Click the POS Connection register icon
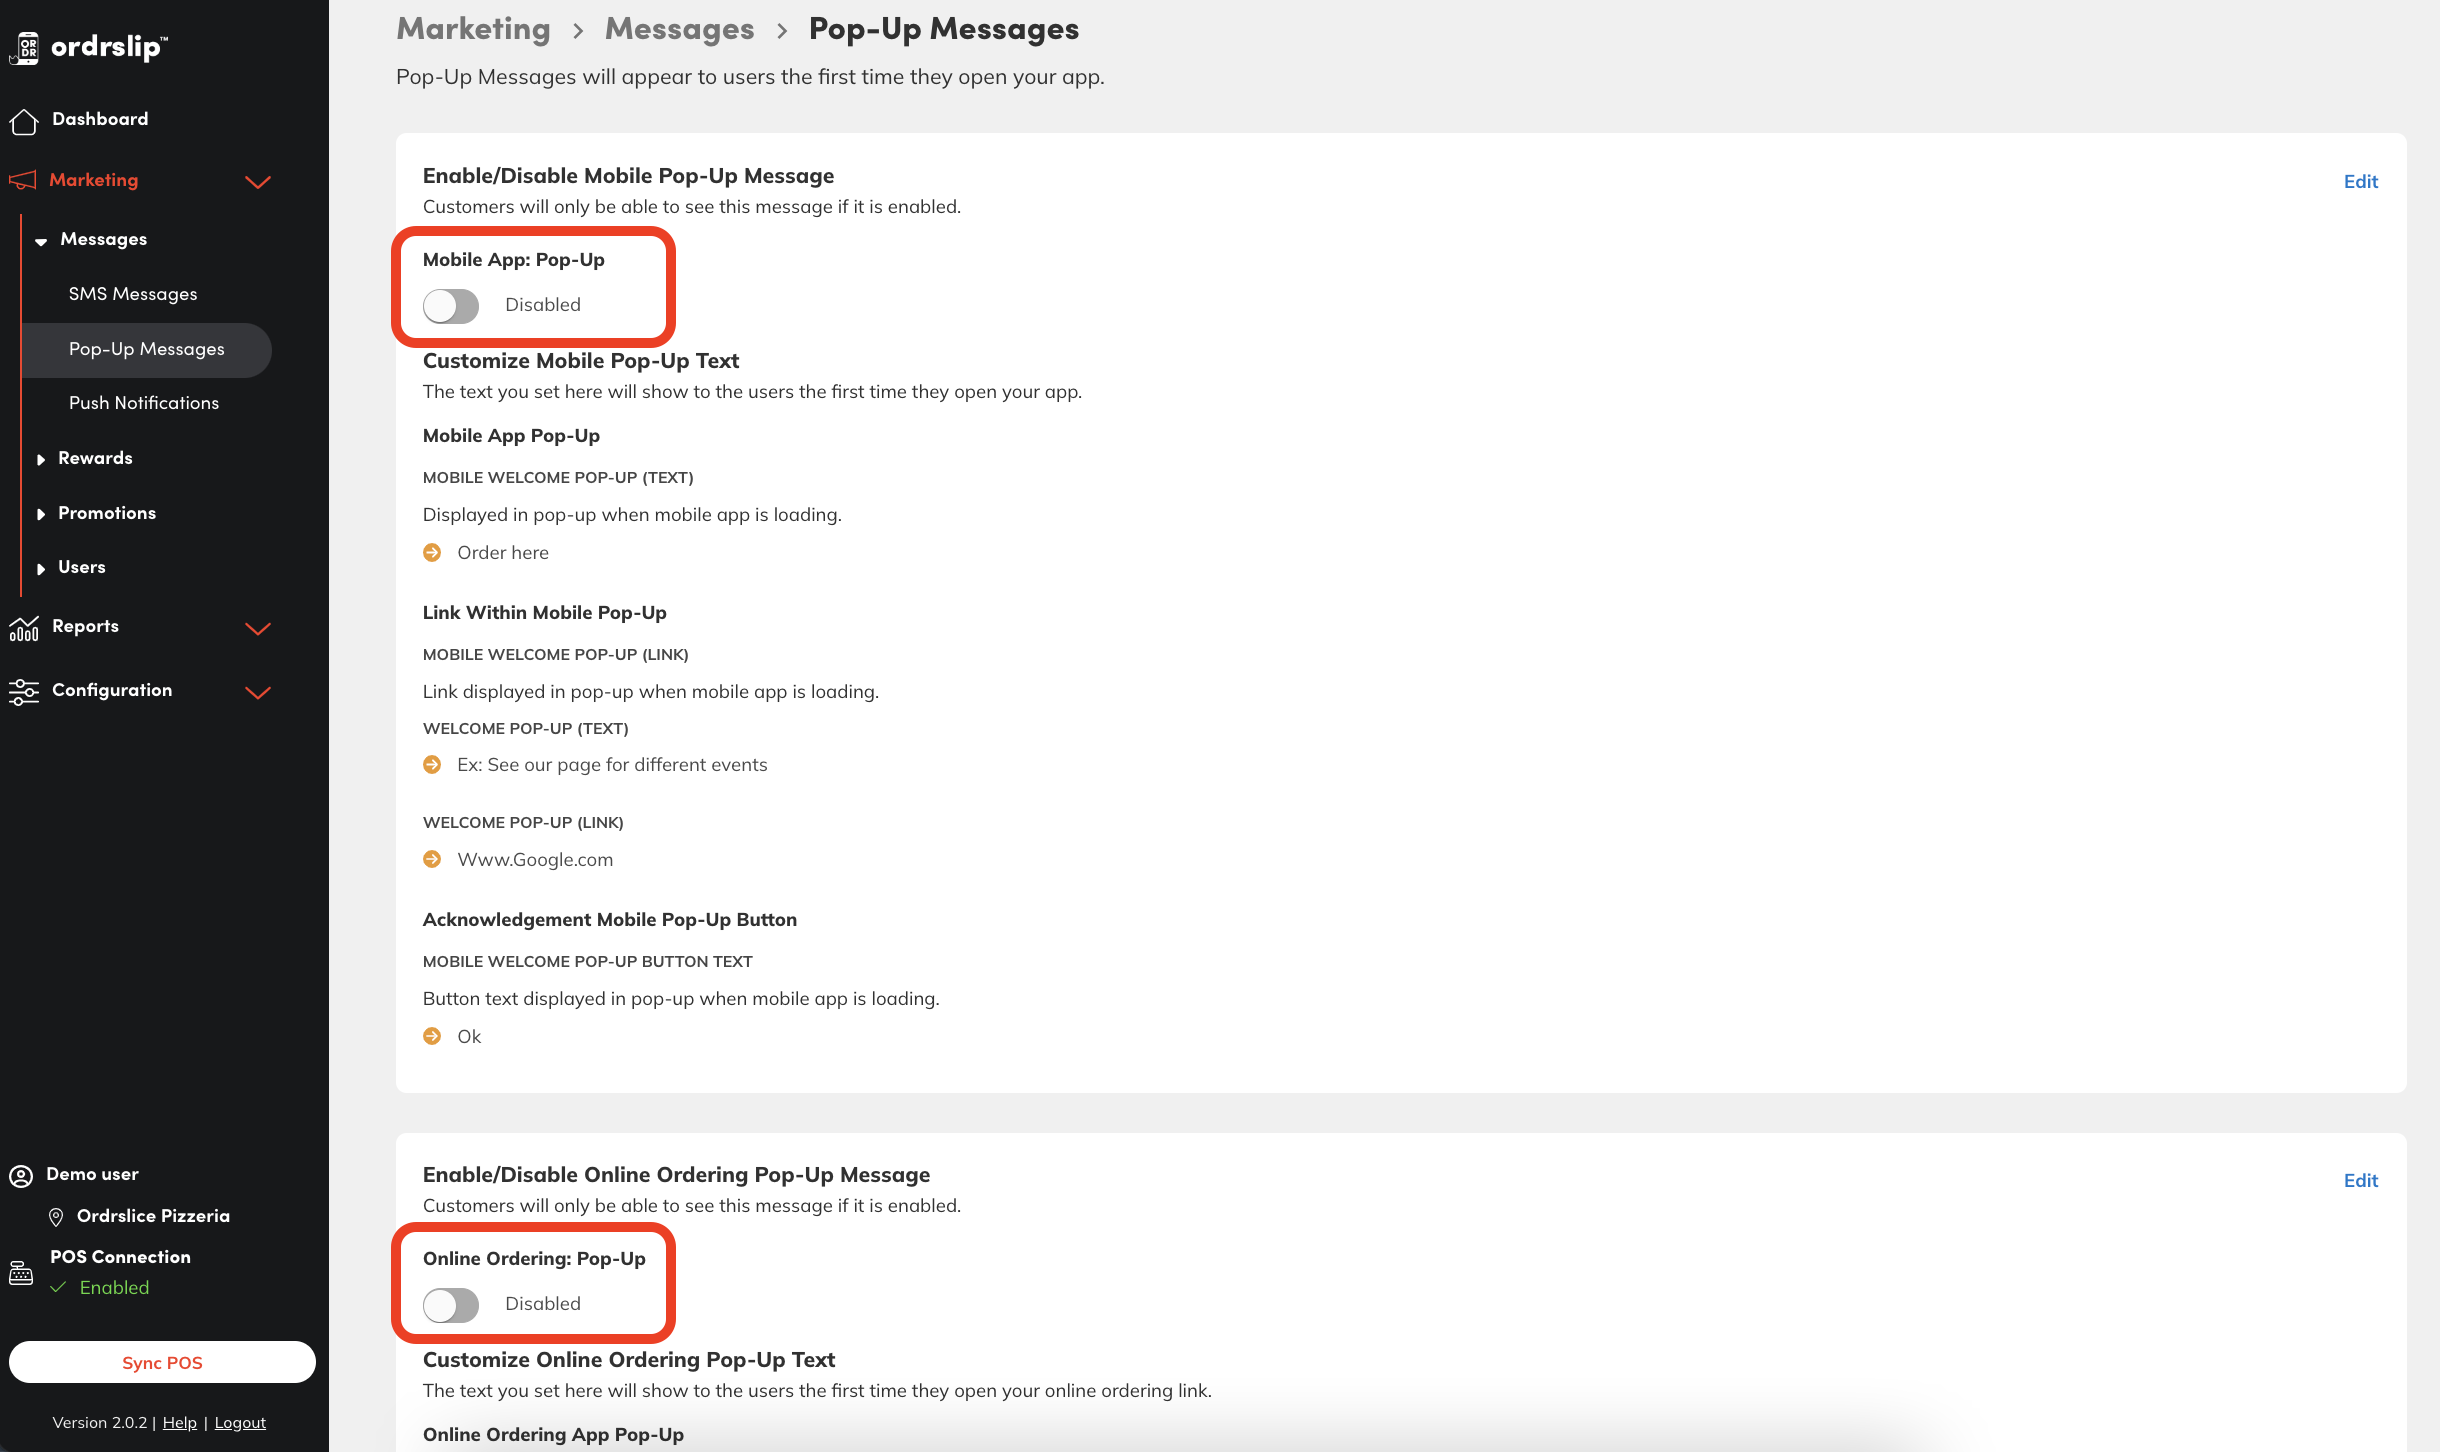This screenshot has width=2440, height=1452. 21,1273
